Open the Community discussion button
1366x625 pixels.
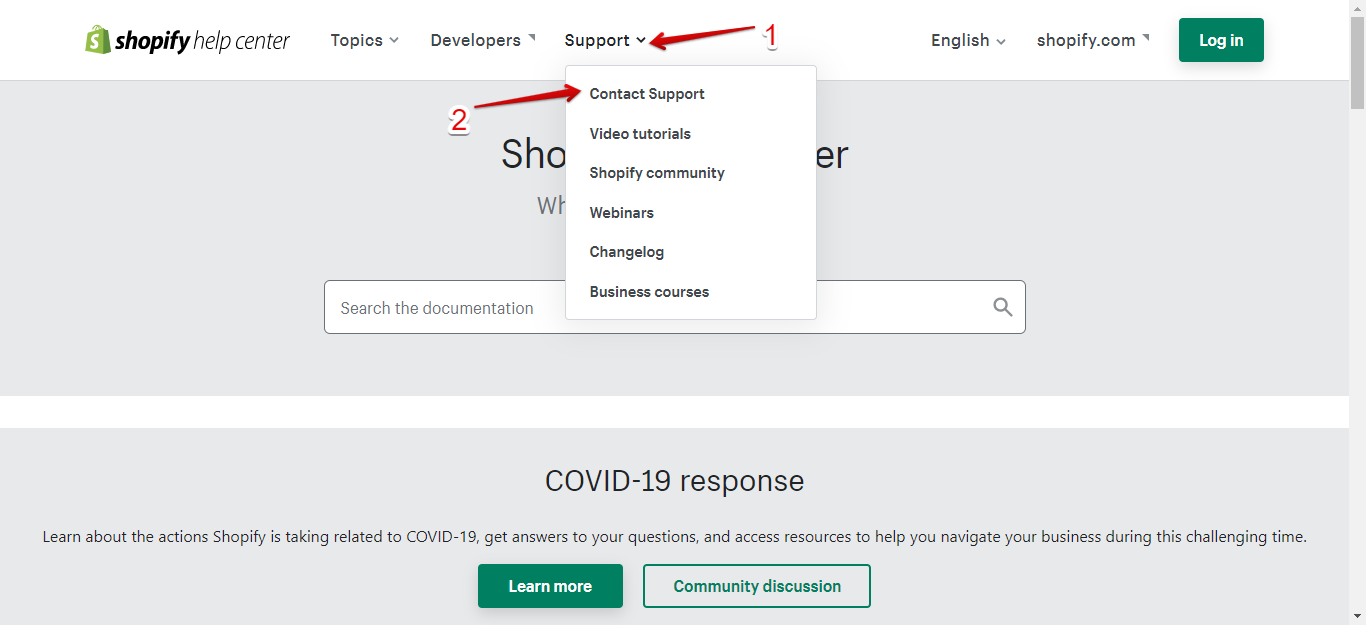coord(757,586)
